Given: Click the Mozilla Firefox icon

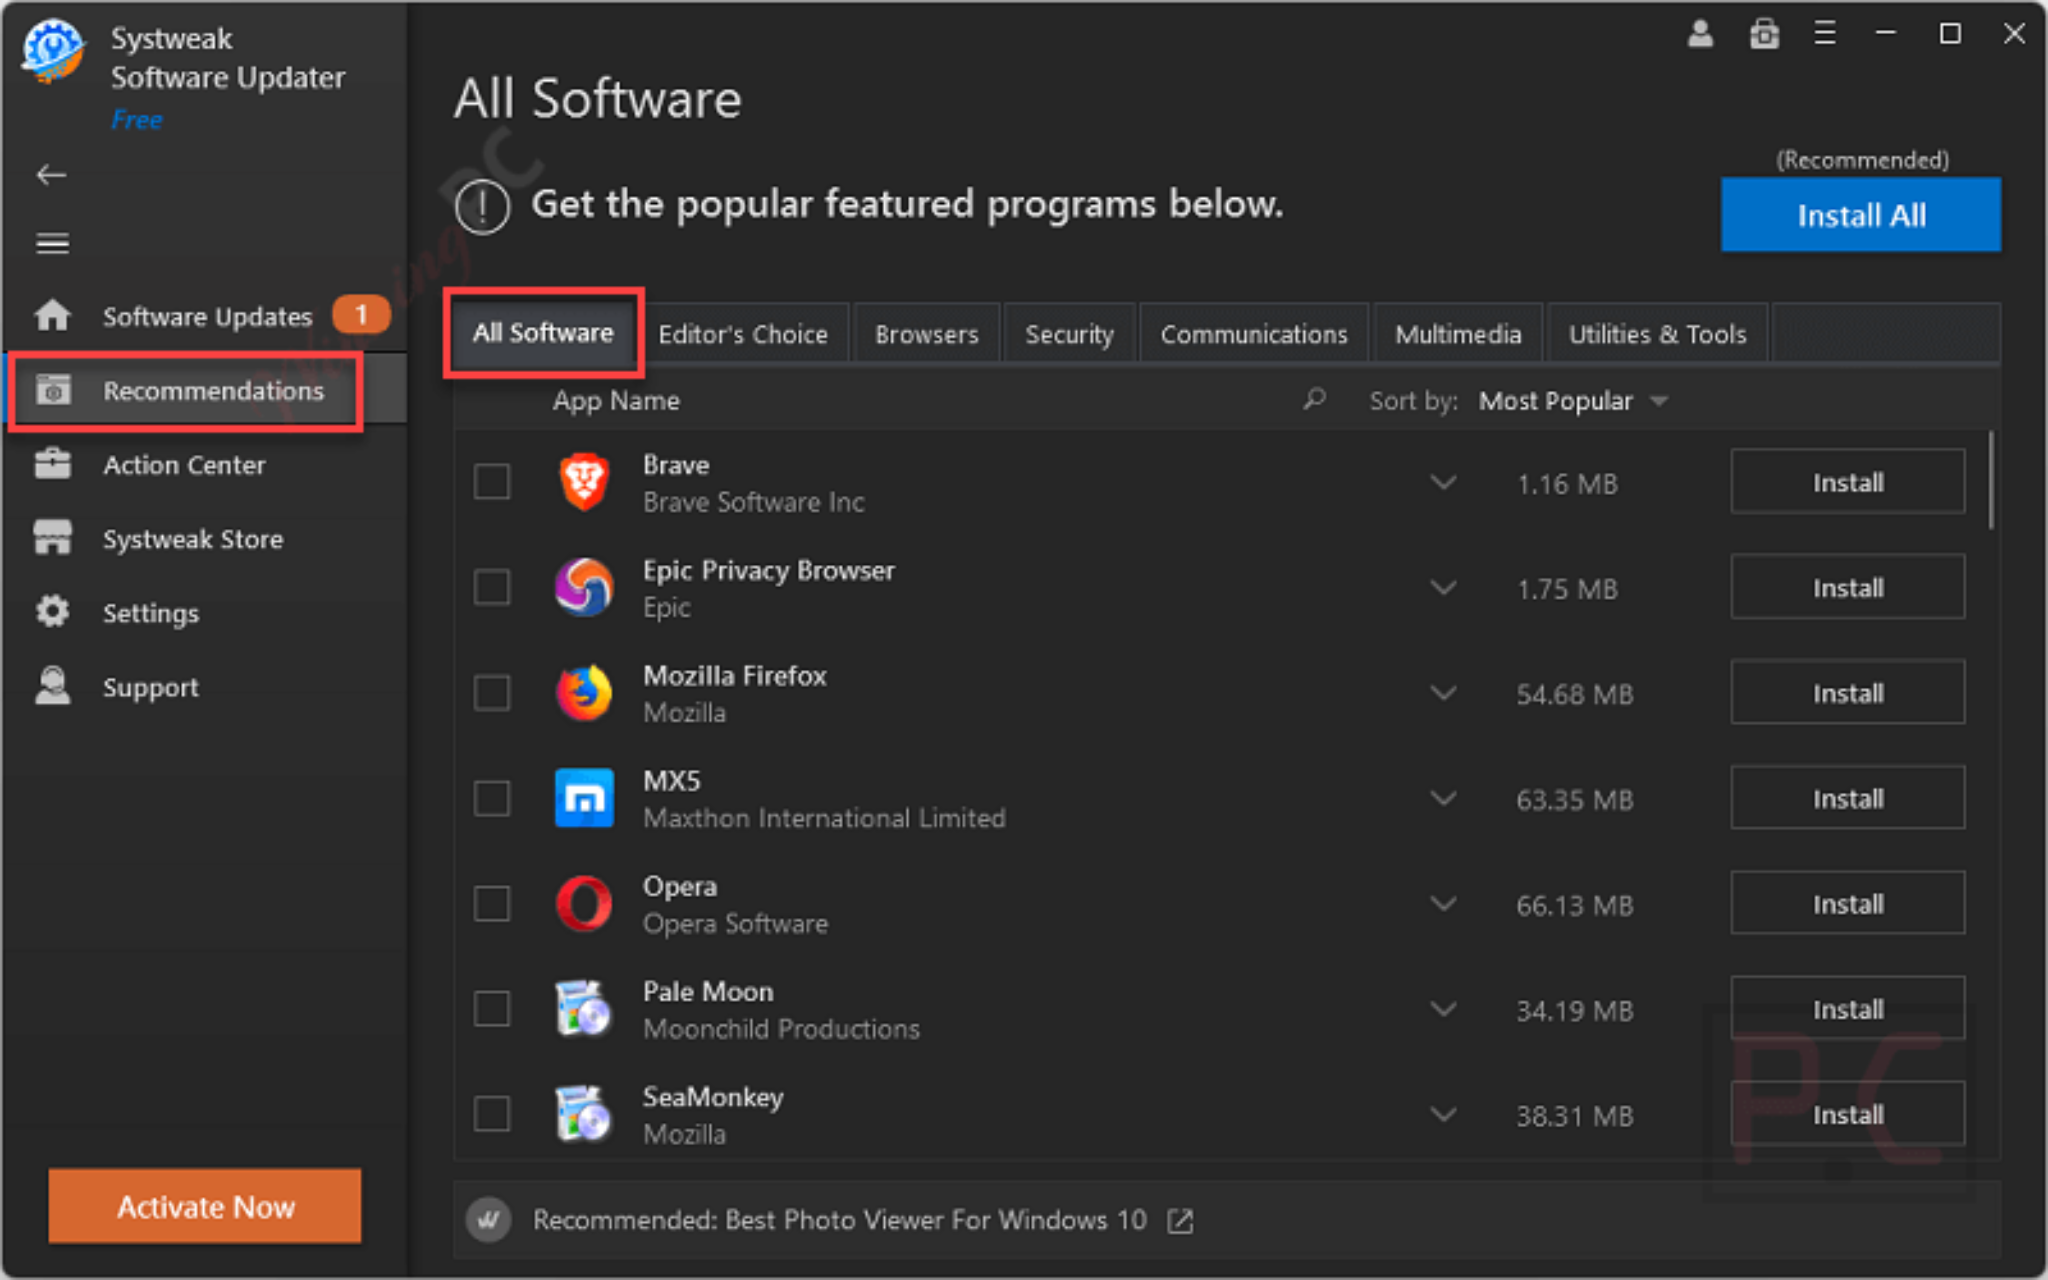Looking at the screenshot, I should 584,692.
